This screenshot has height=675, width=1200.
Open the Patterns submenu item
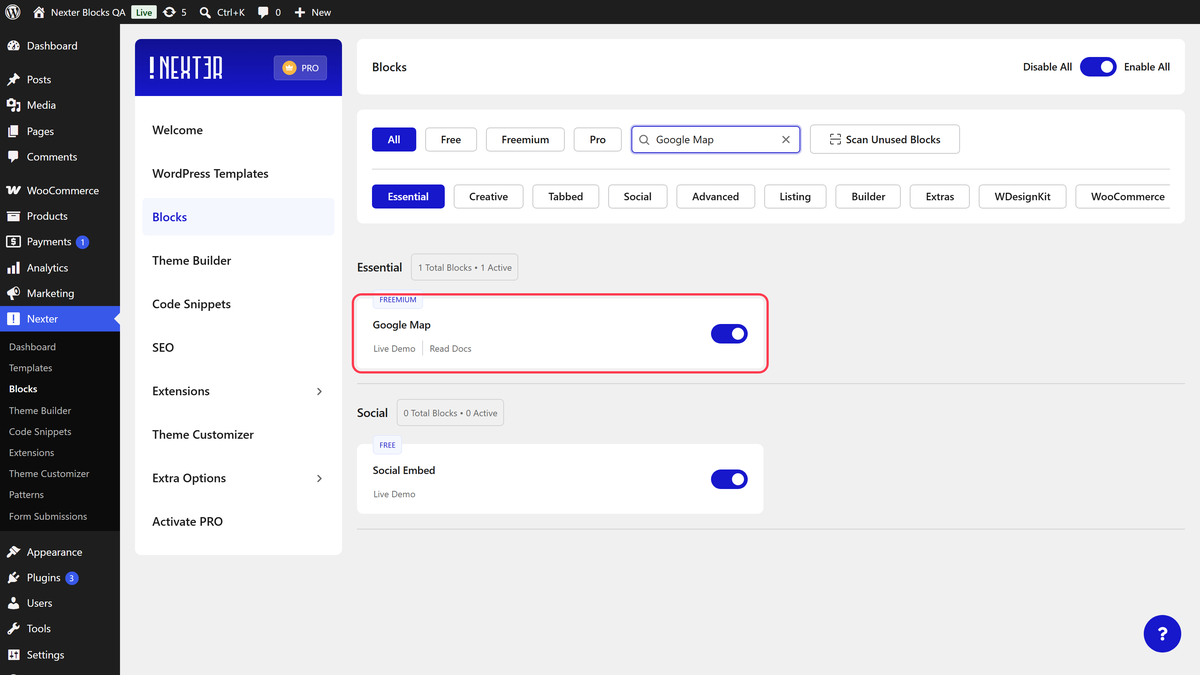point(27,495)
